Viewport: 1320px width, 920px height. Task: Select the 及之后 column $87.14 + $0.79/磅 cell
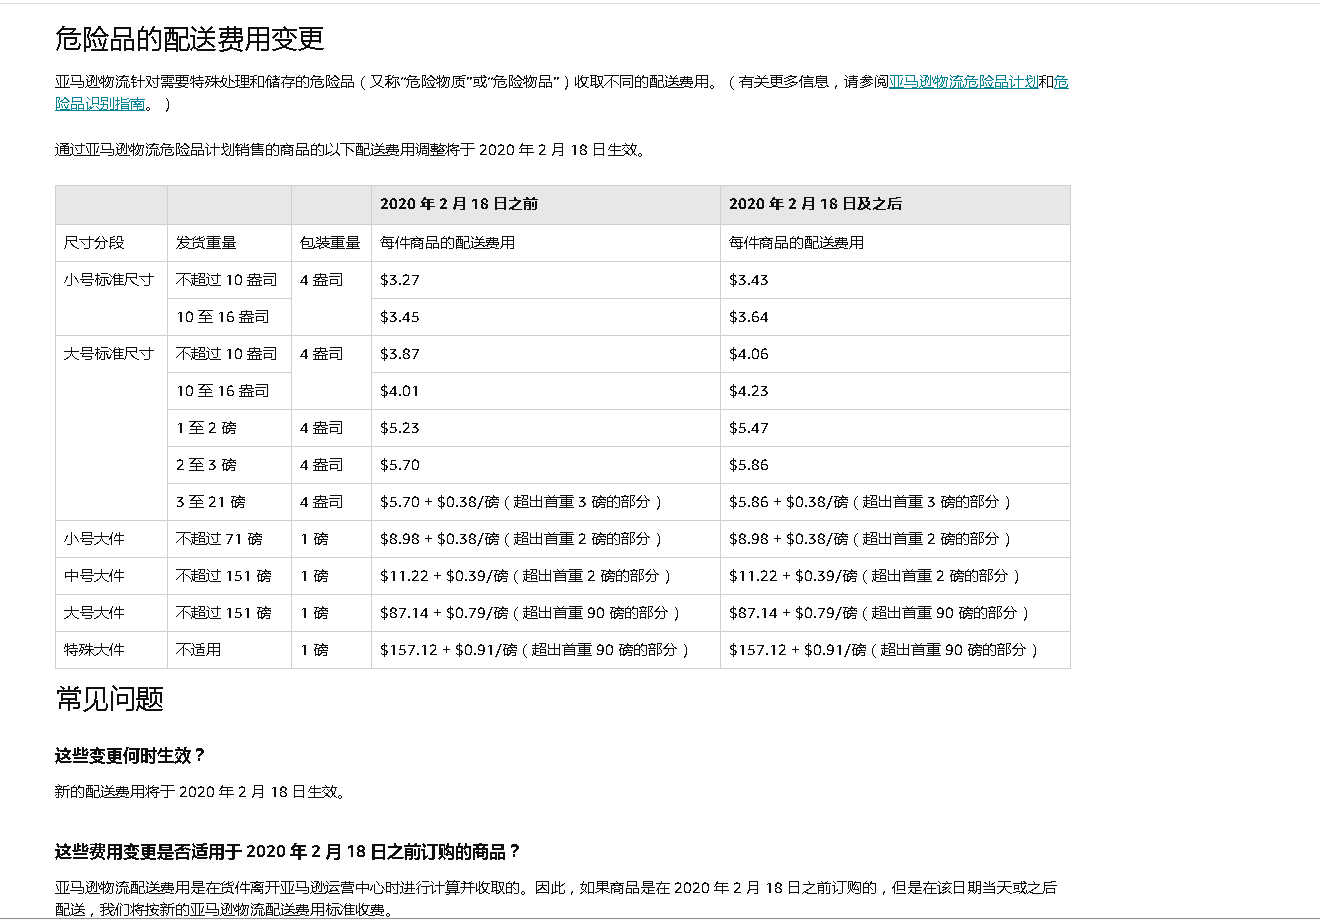[895, 613]
